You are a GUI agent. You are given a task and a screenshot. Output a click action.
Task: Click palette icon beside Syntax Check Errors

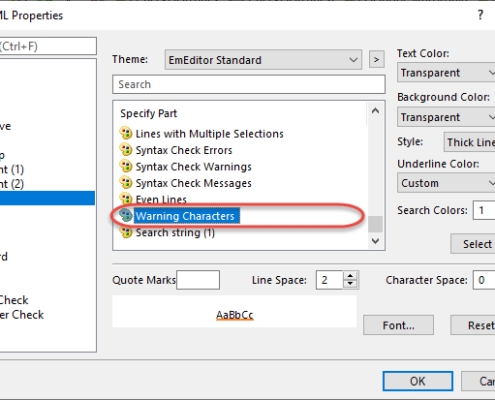pos(126,150)
